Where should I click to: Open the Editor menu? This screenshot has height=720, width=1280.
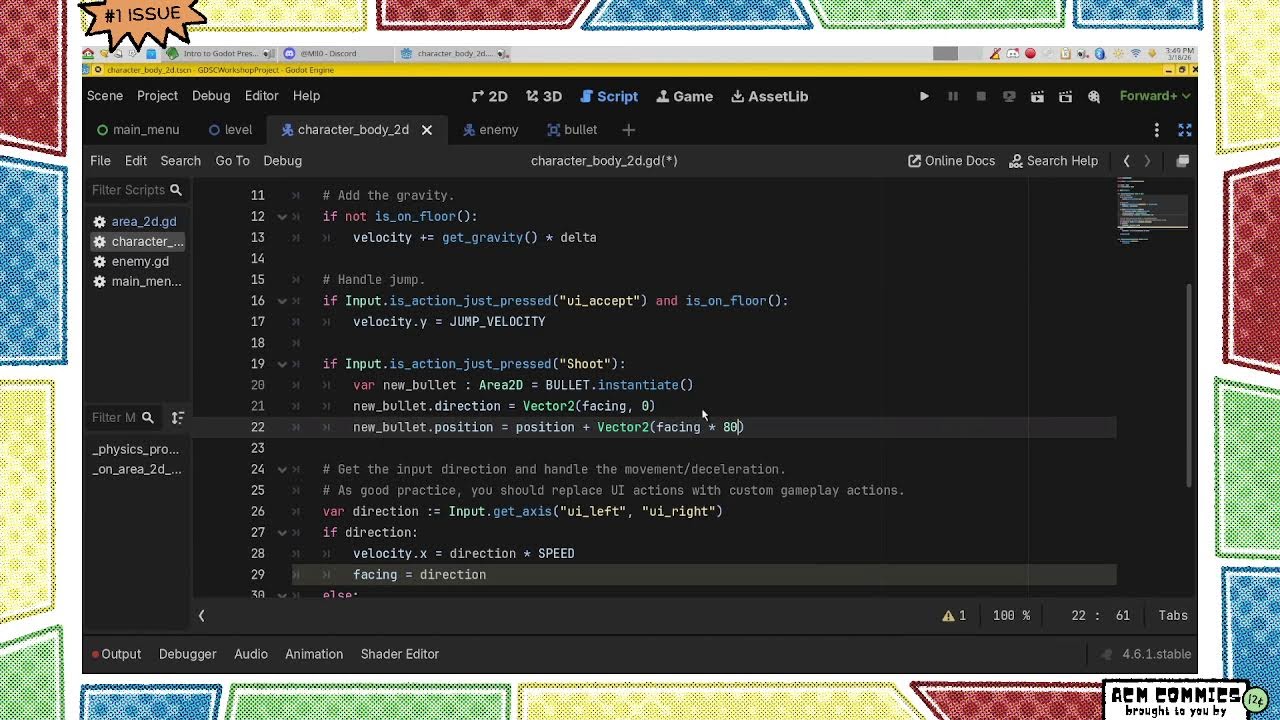[261, 96]
